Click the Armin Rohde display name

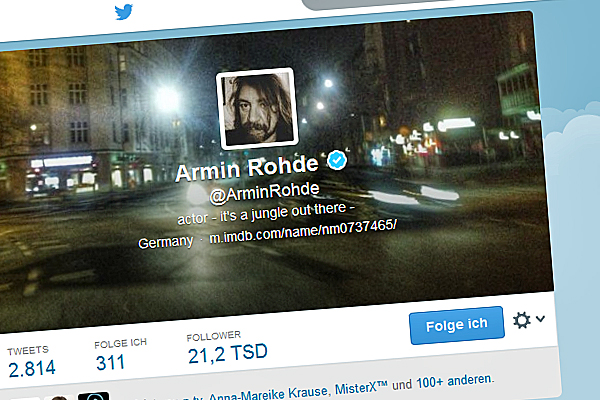tap(247, 169)
